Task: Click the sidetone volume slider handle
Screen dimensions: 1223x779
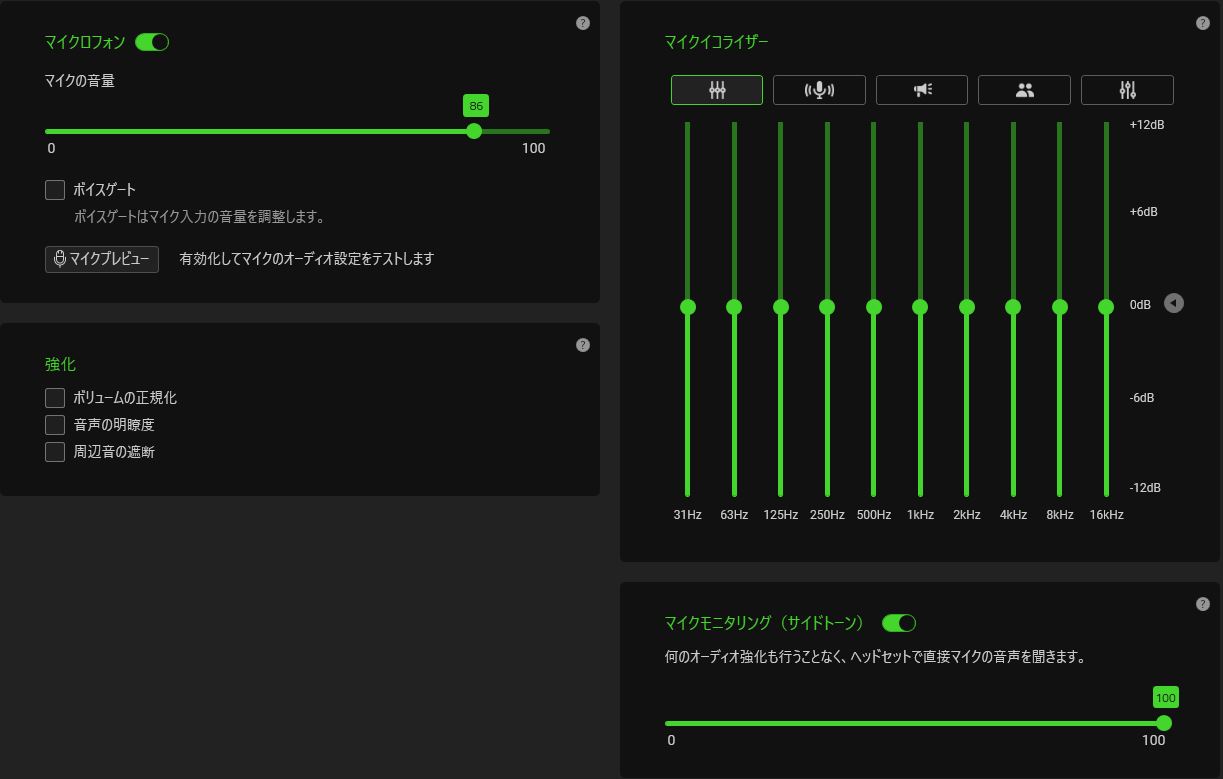Action: [x=1163, y=723]
